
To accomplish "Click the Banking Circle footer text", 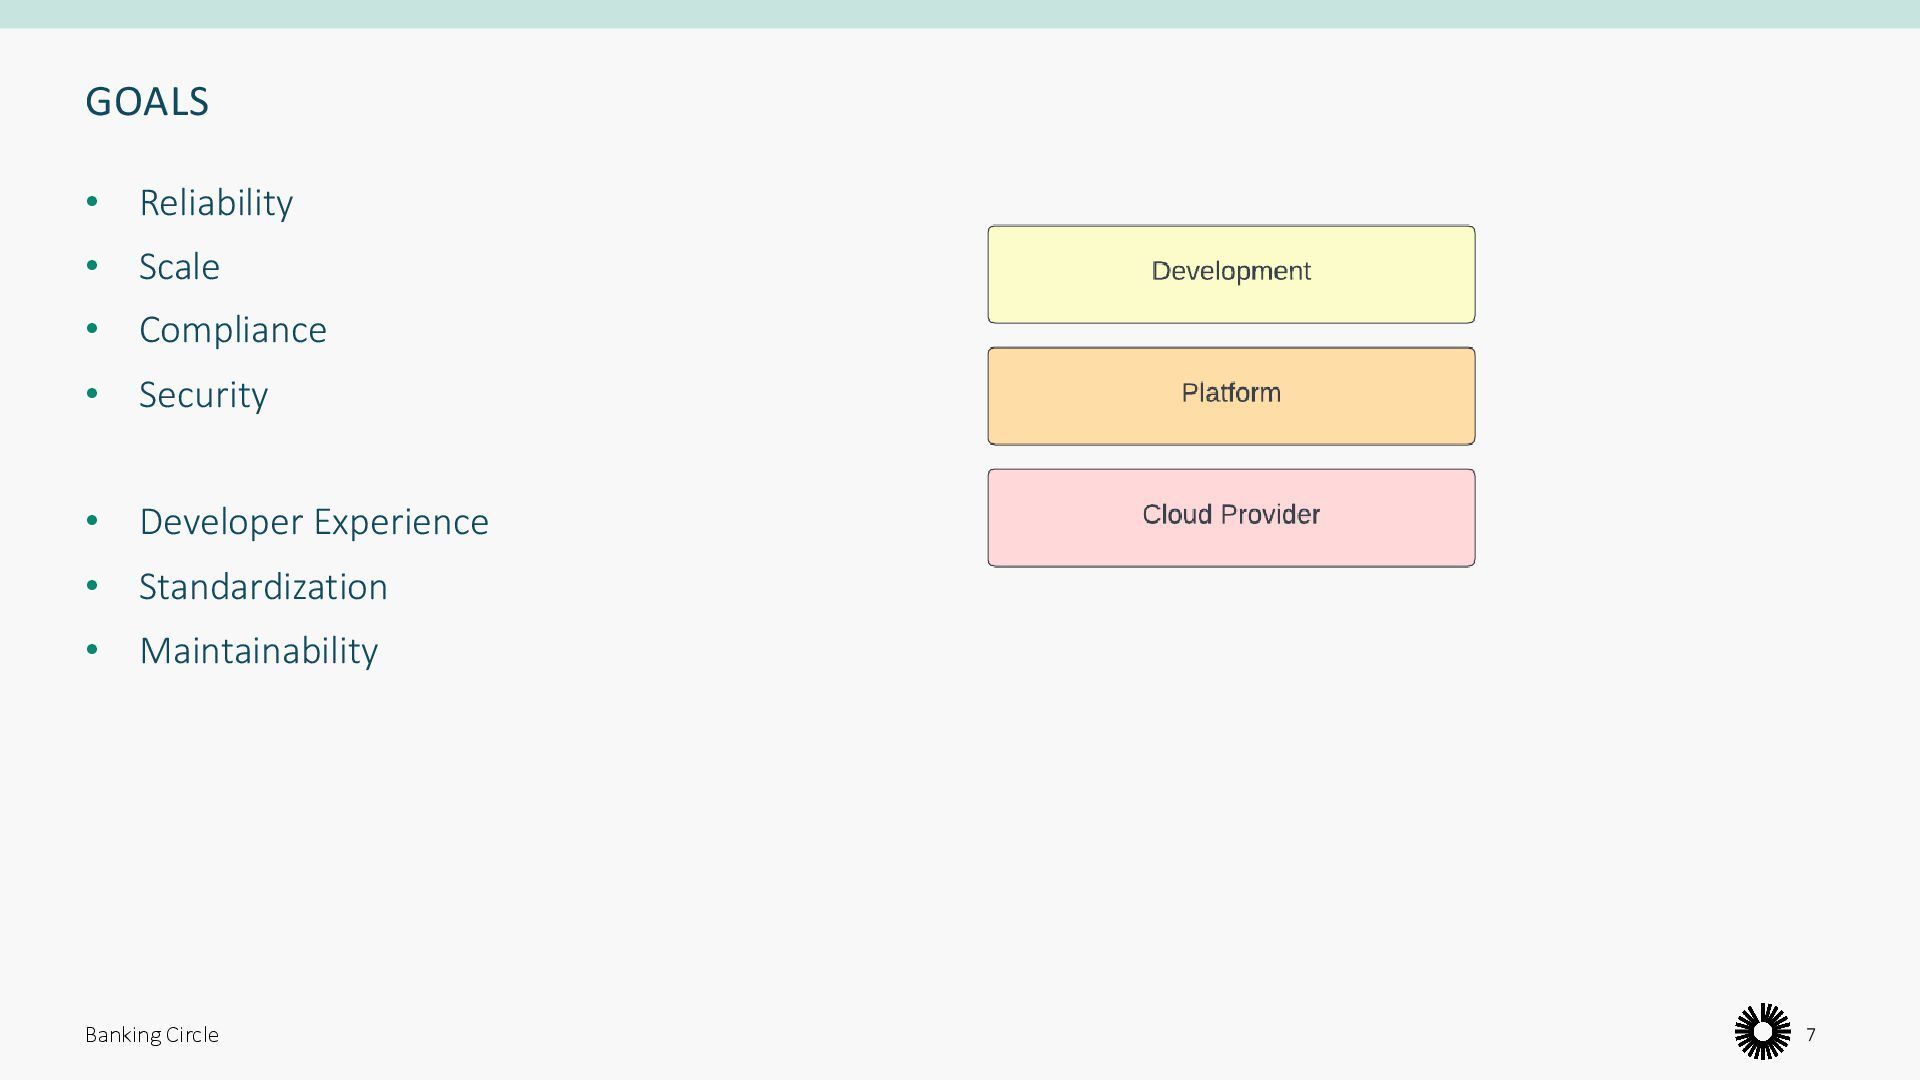I will click(152, 1035).
